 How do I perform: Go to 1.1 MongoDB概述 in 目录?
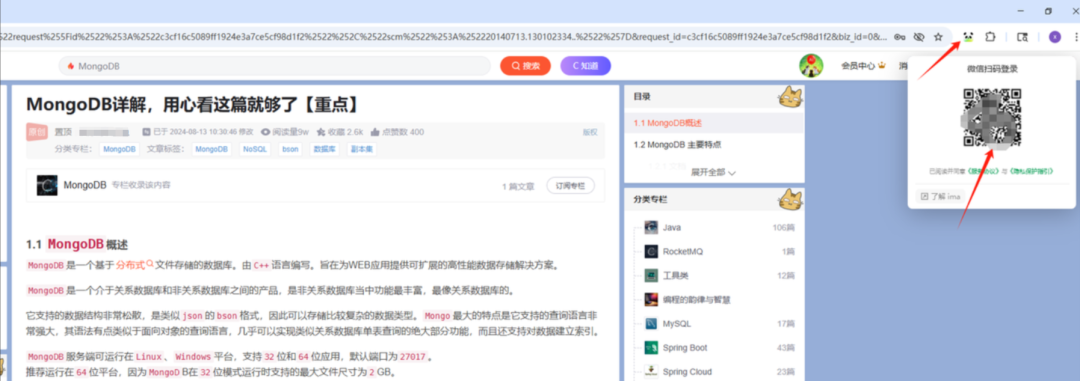point(667,123)
